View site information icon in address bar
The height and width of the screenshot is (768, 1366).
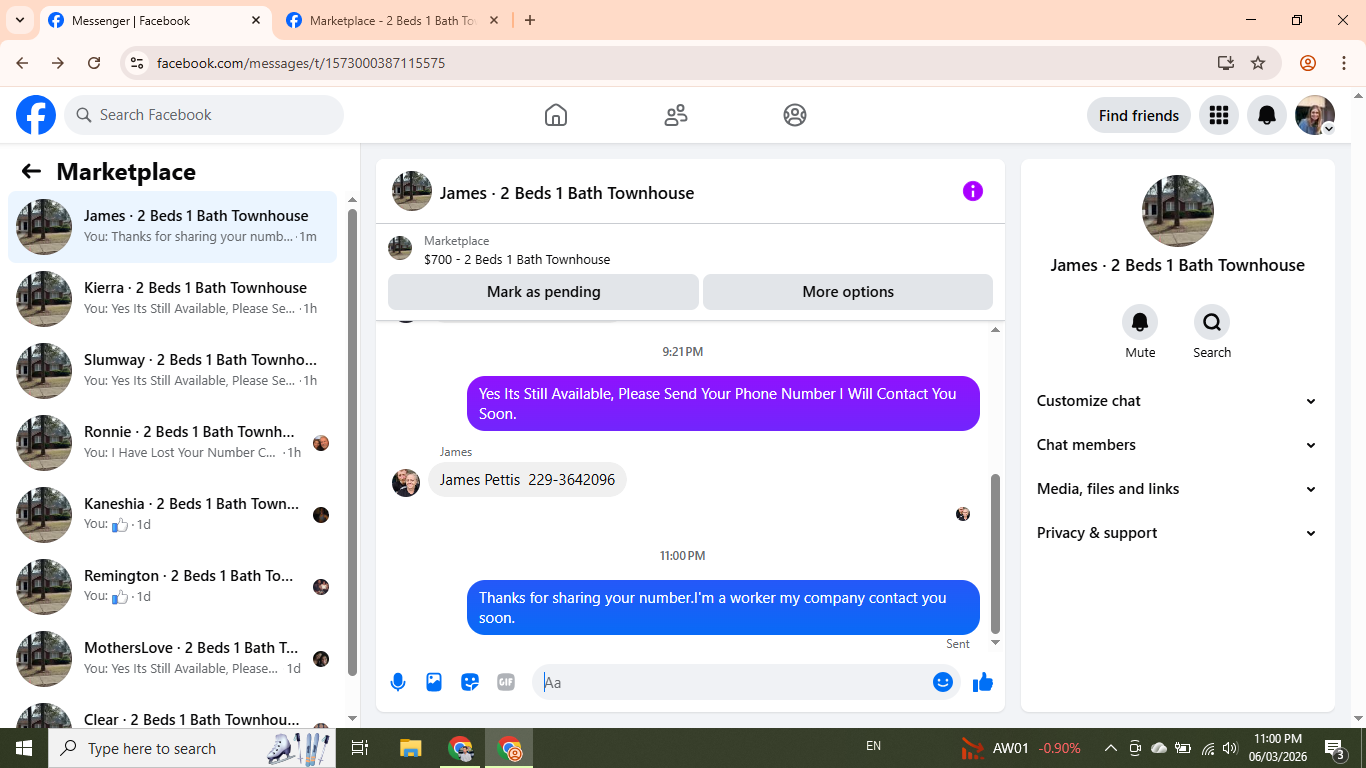[x=138, y=63]
